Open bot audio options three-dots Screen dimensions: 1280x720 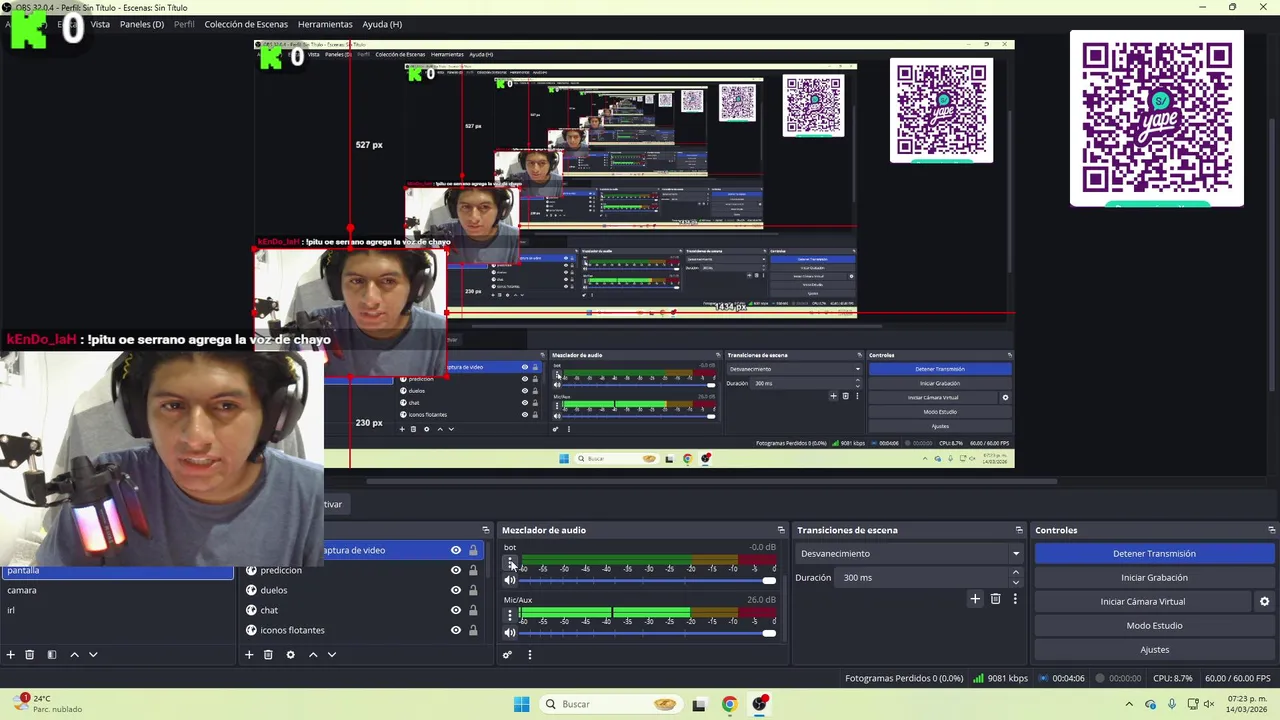(510, 564)
